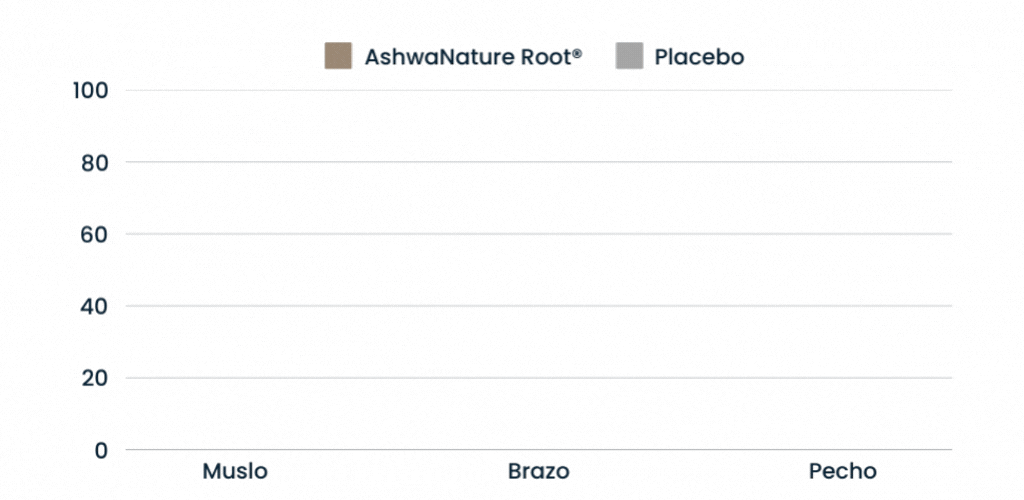The height and width of the screenshot is (500, 1024).
Task: Click the 80 value on the y-axis
Action: (95, 163)
